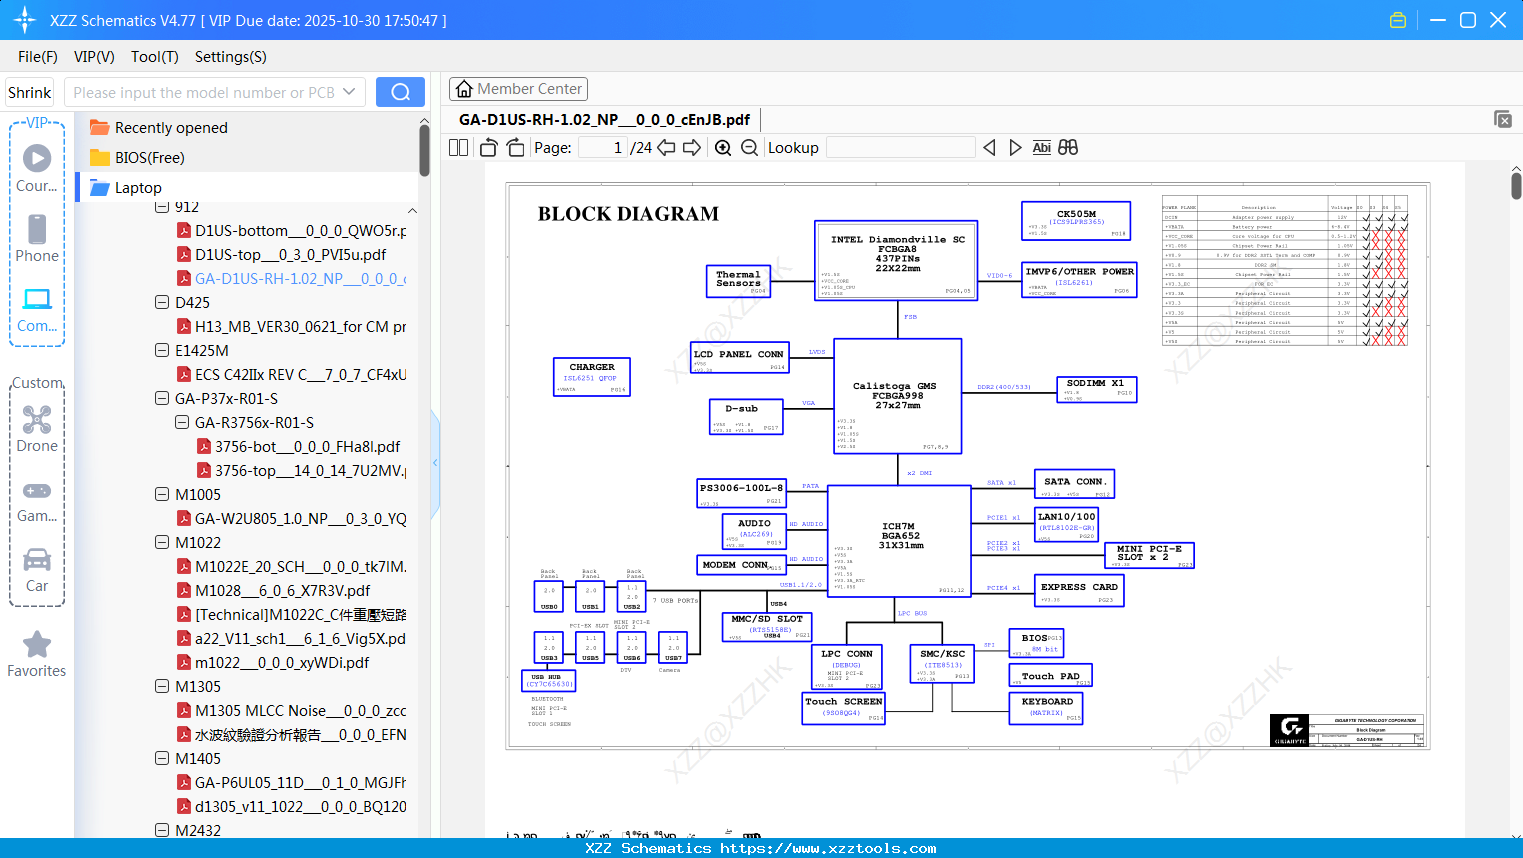Select the Laptop folder
The image size is (1523, 858).
coord(138,188)
